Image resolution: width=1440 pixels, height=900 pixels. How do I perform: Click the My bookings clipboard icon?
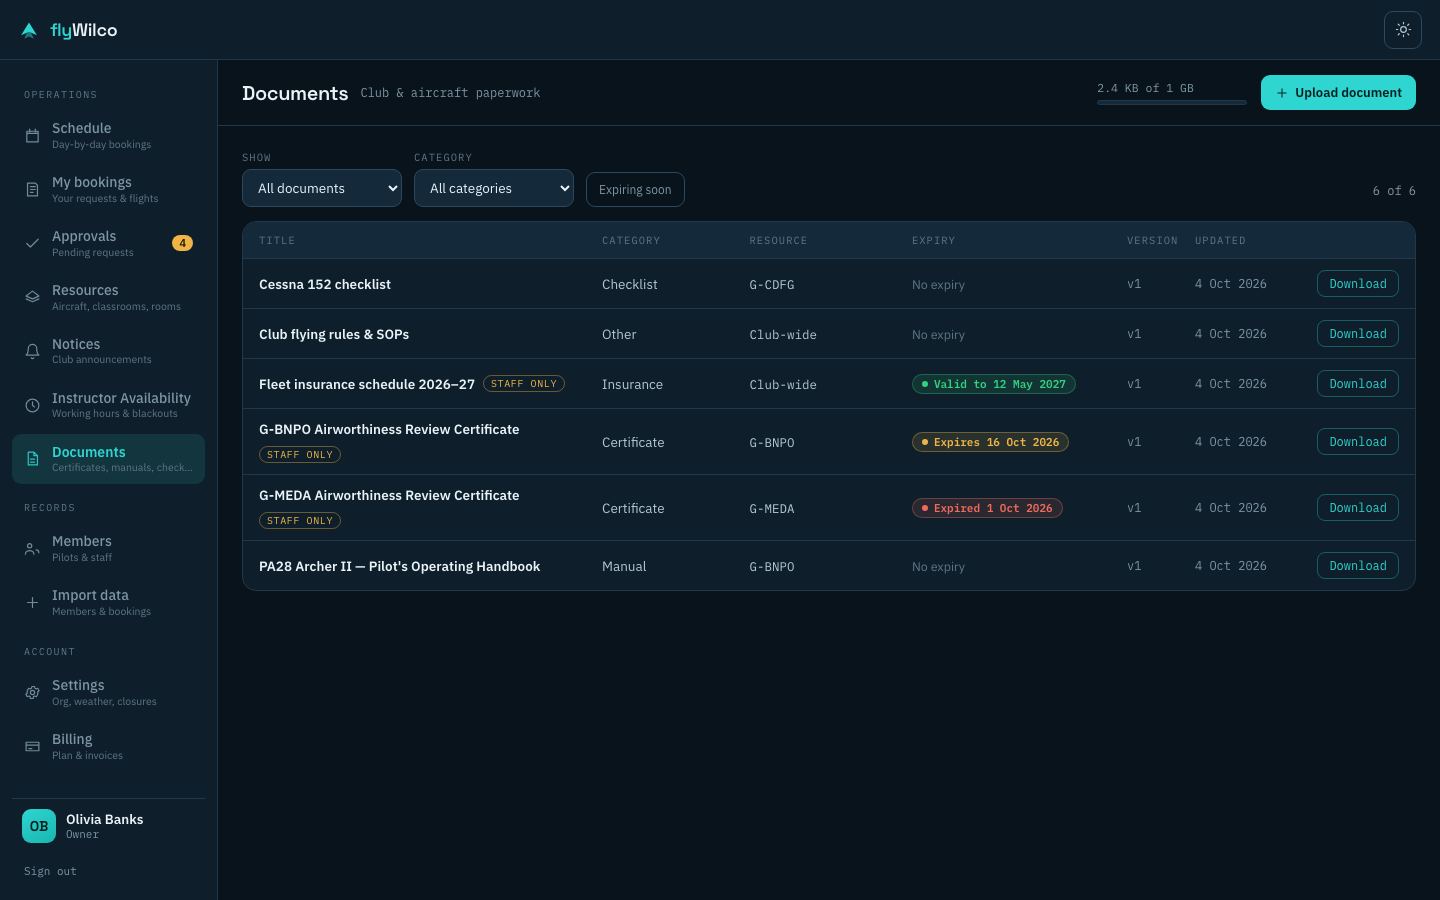point(32,189)
